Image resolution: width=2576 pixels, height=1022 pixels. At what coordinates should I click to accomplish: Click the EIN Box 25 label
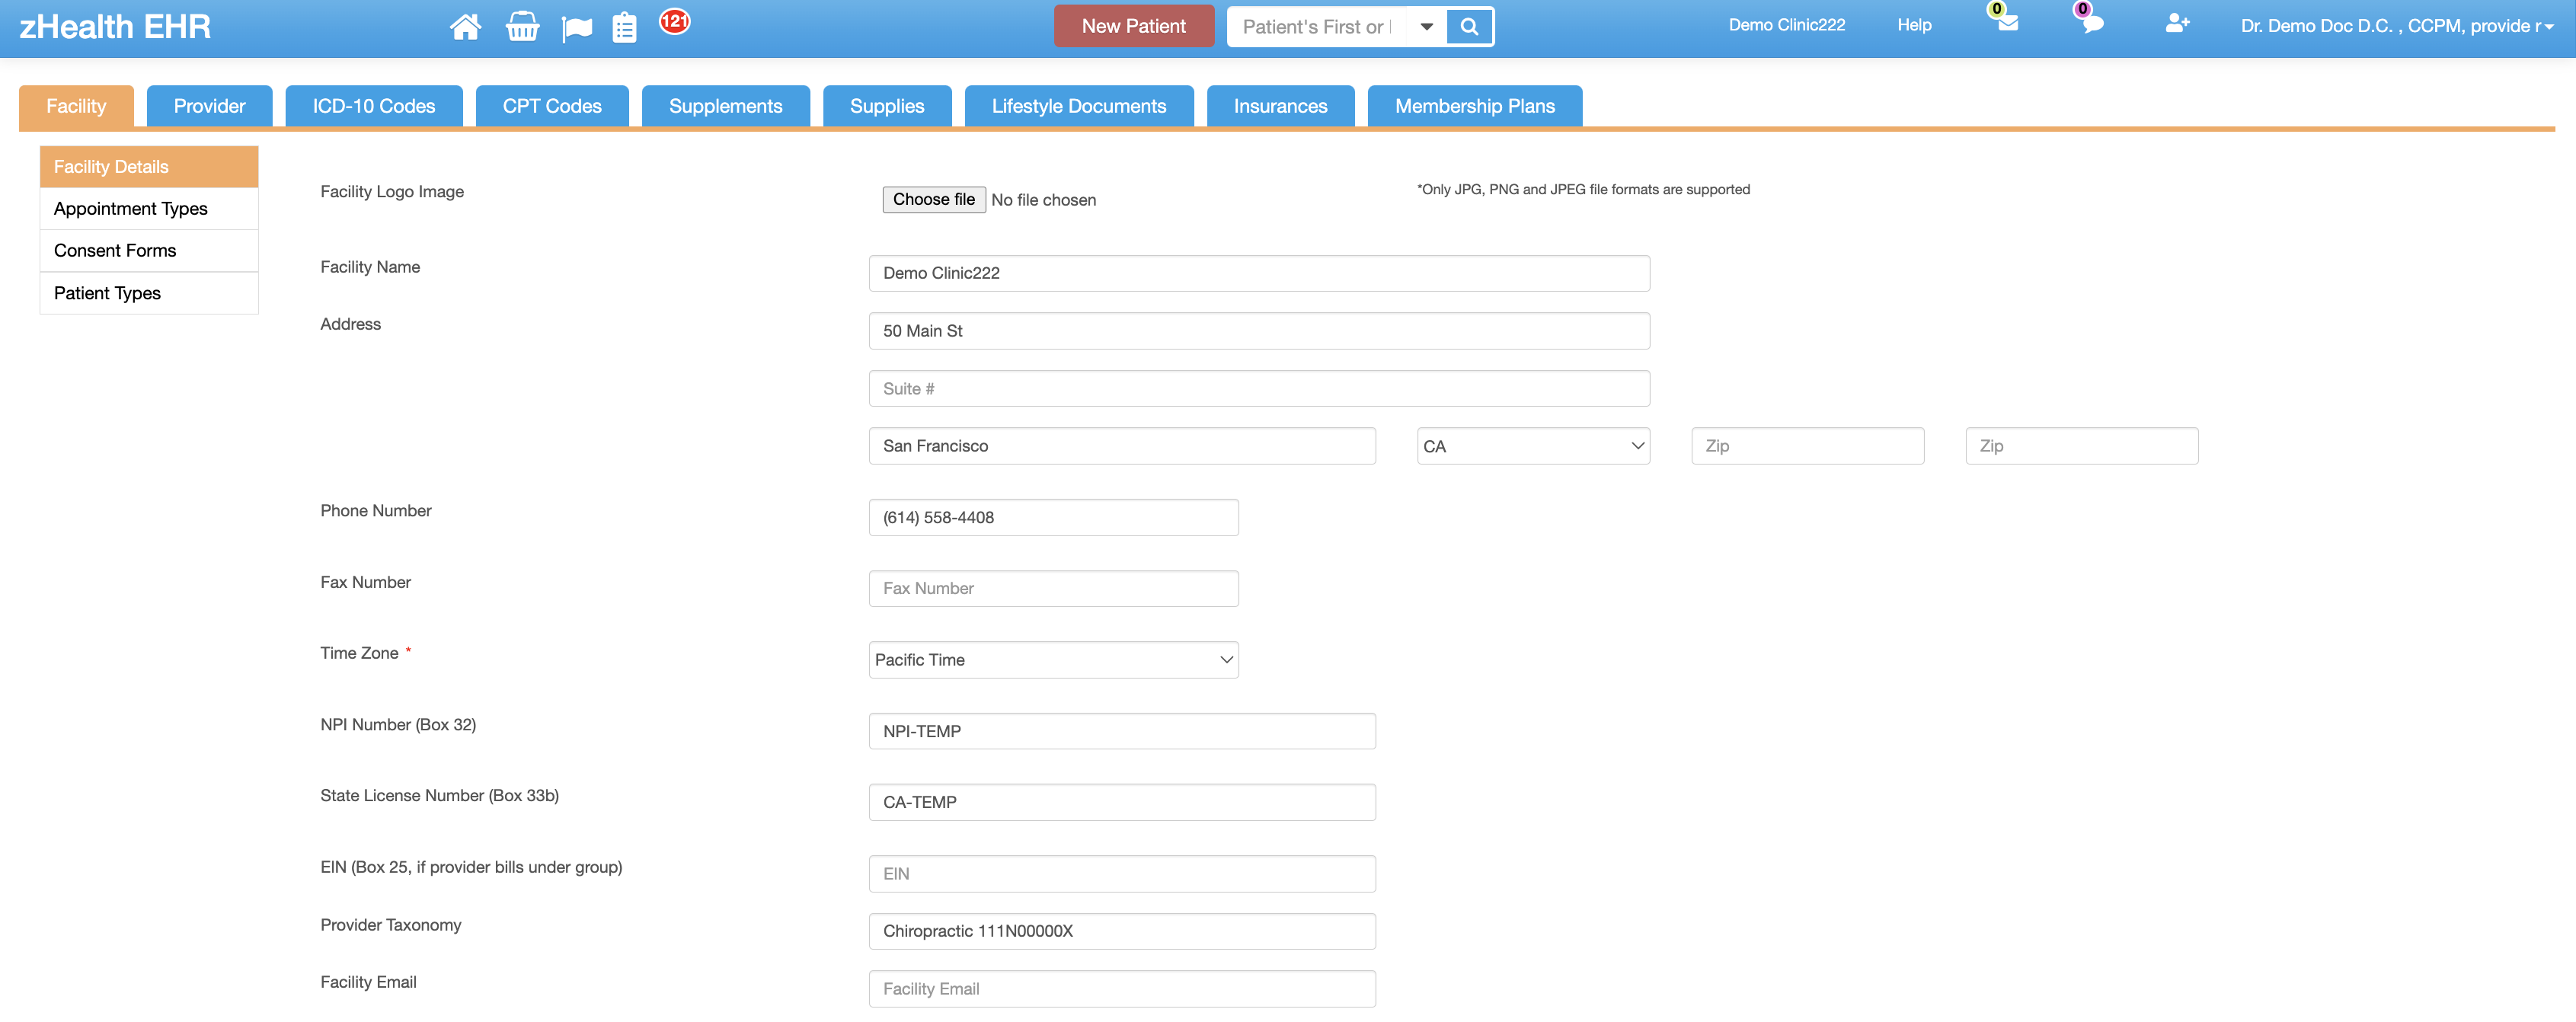click(471, 867)
